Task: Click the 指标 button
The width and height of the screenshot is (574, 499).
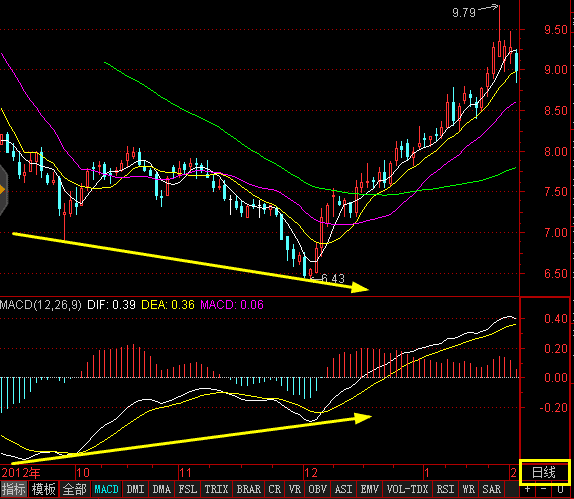Action: (x=14, y=489)
